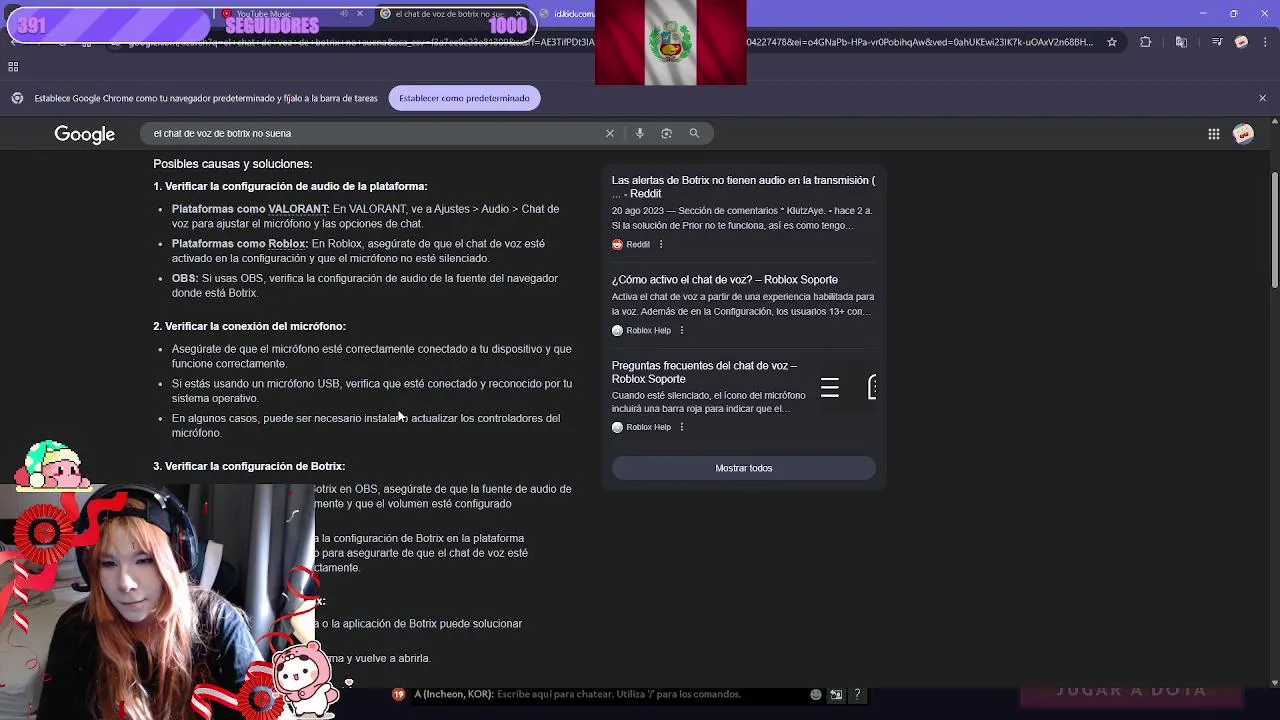Click the 'Mostrar todos' button

tap(744, 468)
